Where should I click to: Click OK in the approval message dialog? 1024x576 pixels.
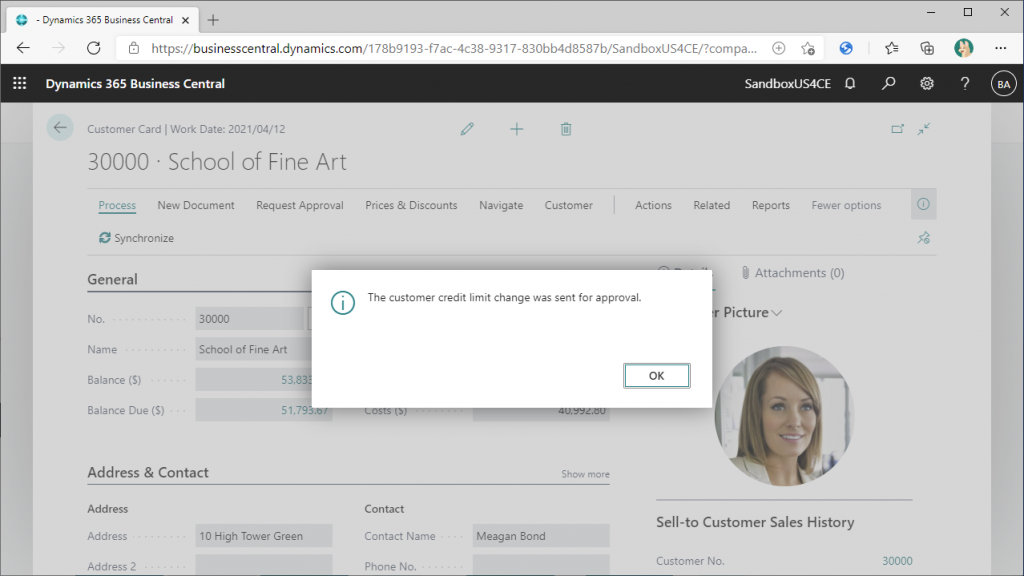pyautogui.click(x=656, y=376)
